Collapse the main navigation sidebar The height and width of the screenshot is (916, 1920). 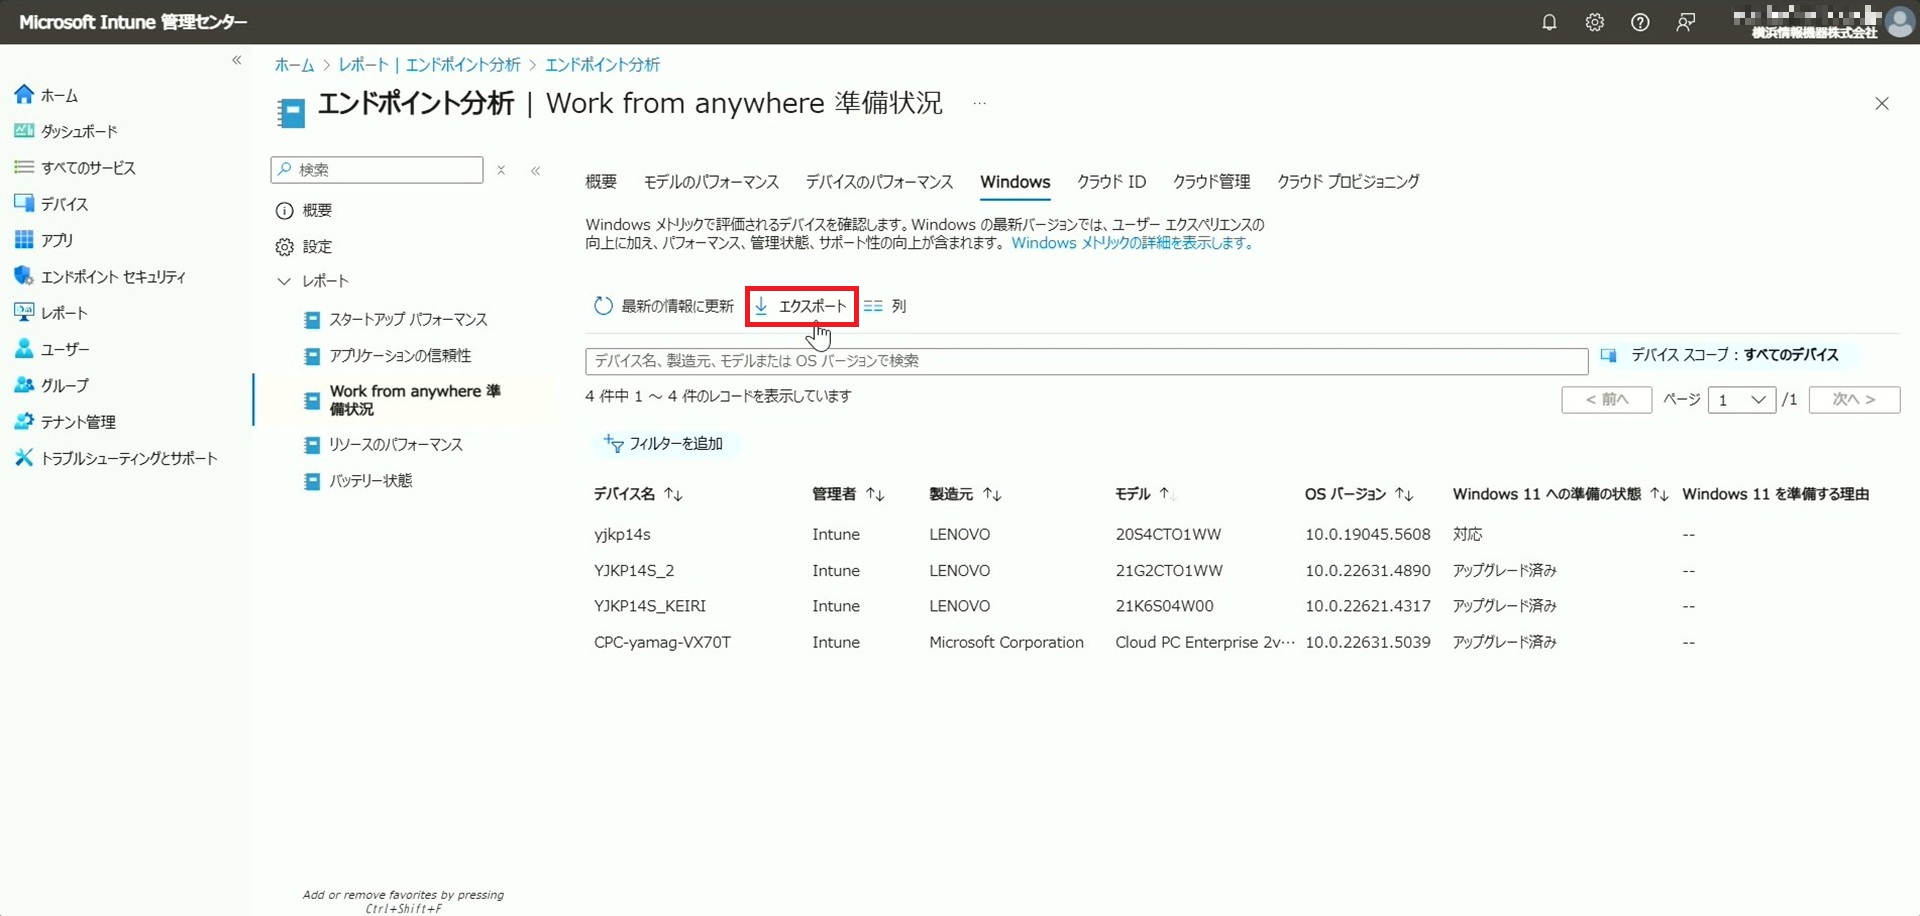pyautogui.click(x=237, y=60)
